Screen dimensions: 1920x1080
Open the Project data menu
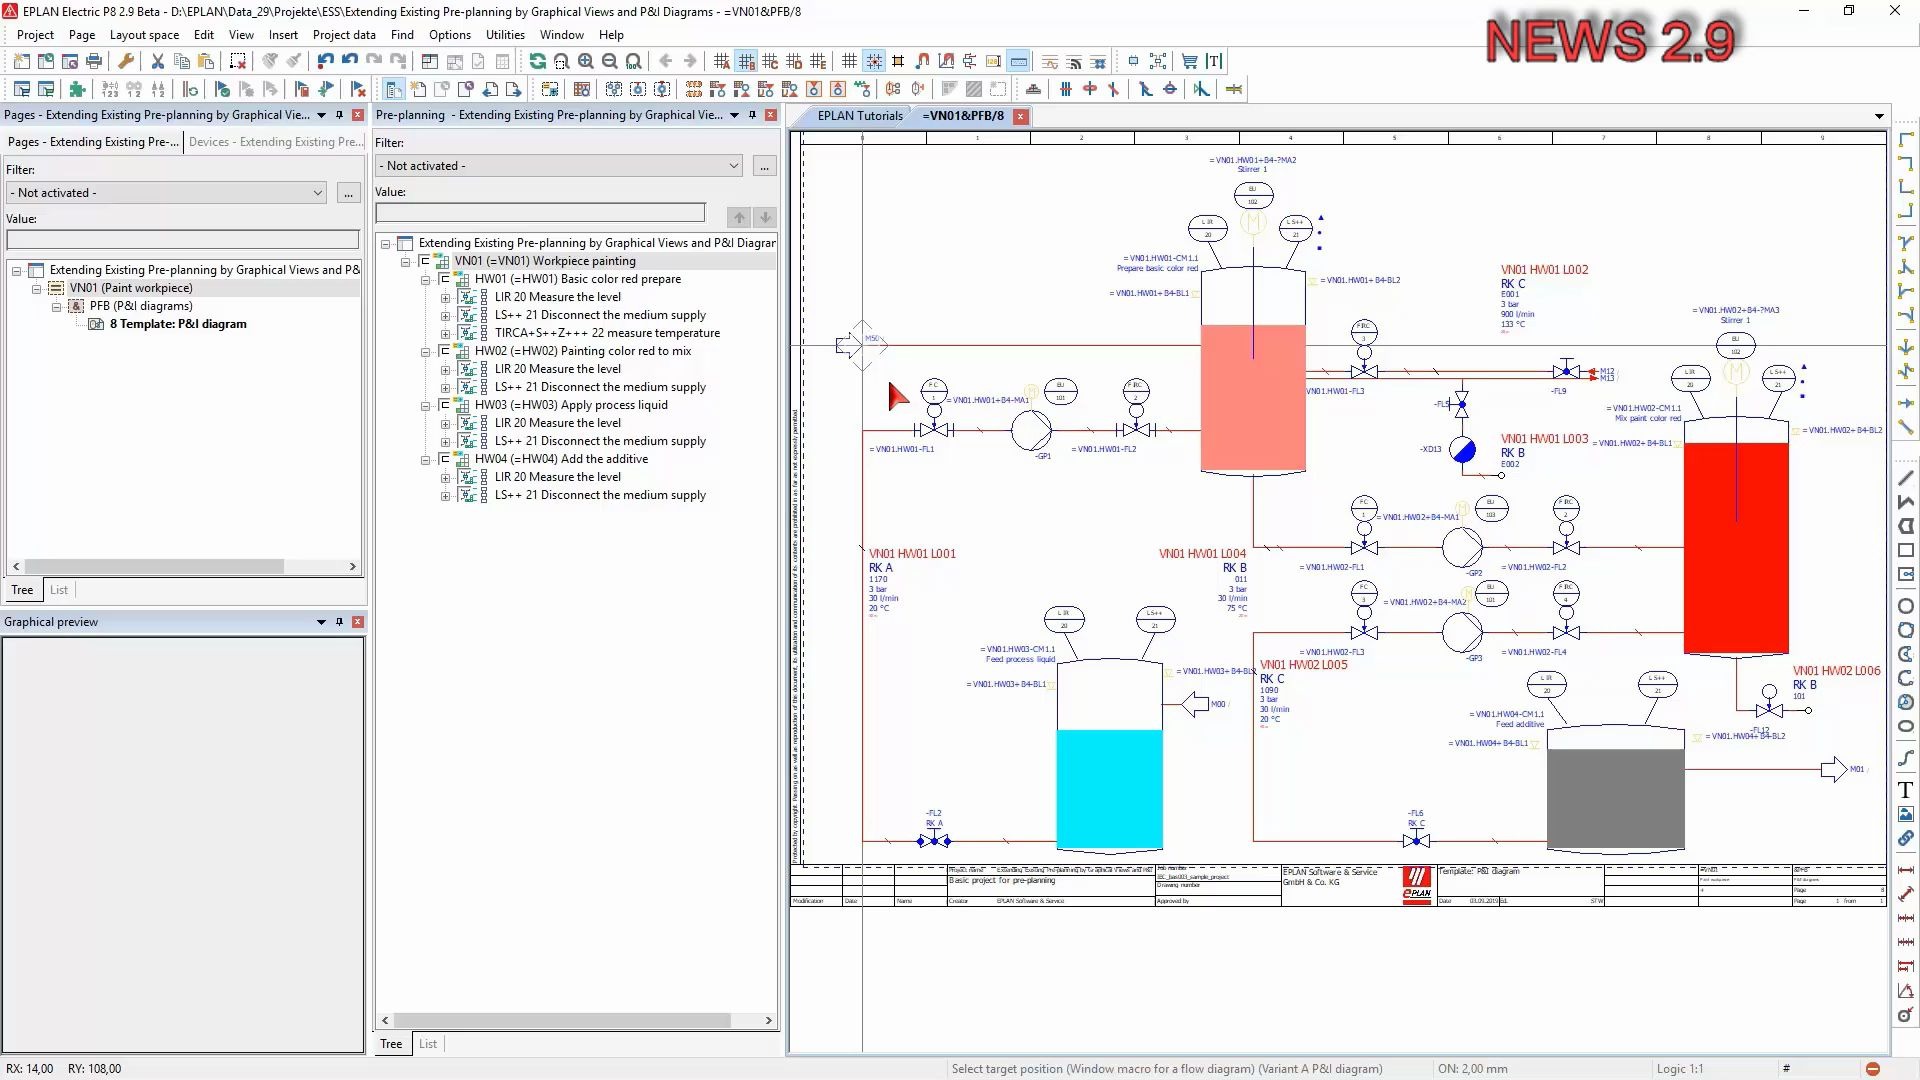click(x=344, y=34)
